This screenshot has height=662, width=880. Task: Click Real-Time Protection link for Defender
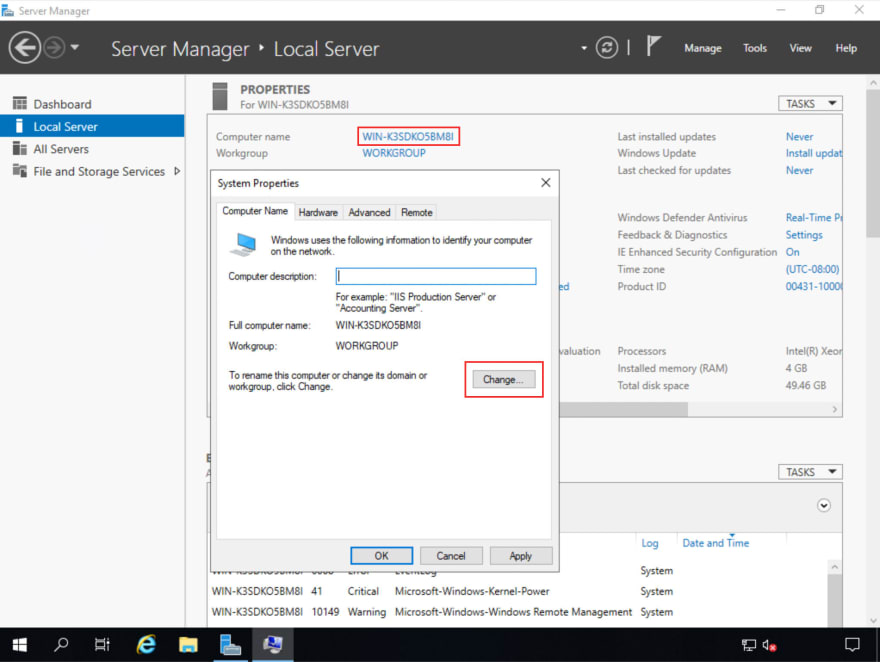tap(814, 218)
